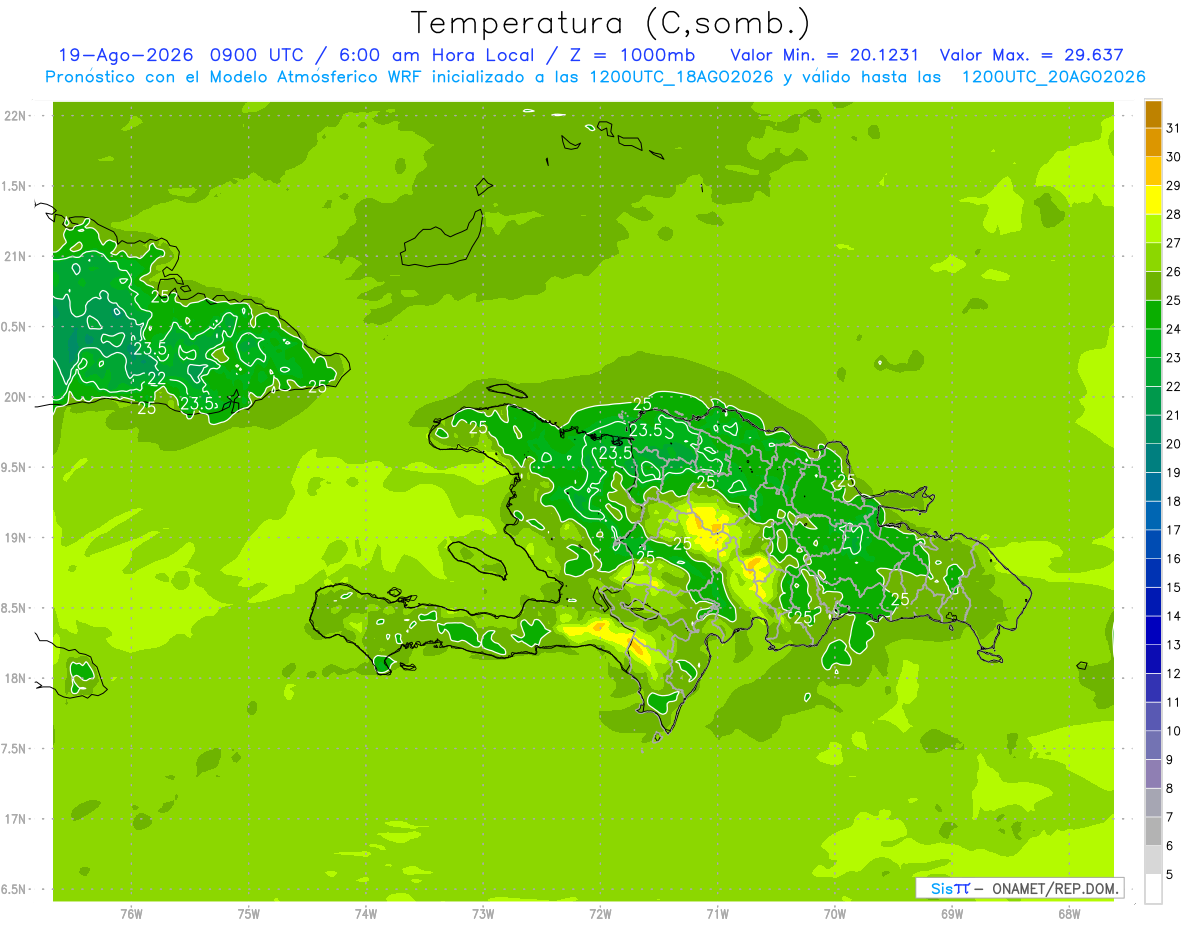Screen dimensions: 1200x927
Task: Click the white swatch below 5 on colorbar
Action: [x=1153, y=889]
